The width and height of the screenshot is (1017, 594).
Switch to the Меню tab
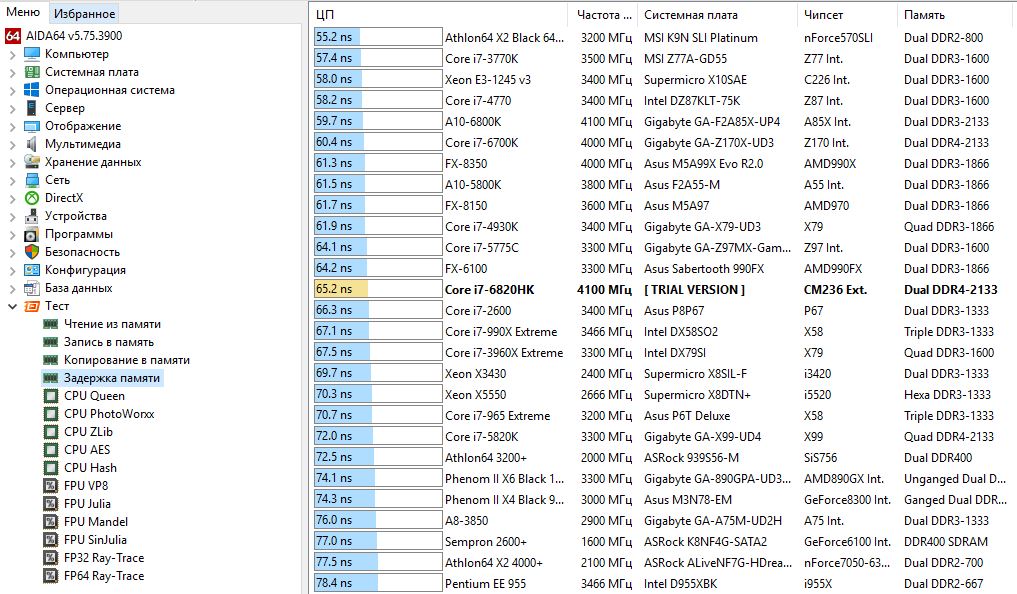coord(23,12)
